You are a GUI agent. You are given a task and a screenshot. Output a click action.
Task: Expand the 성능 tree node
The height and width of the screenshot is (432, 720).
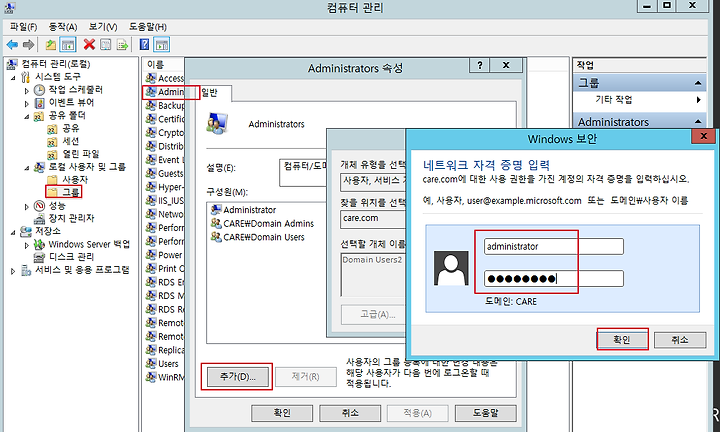(27, 206)
